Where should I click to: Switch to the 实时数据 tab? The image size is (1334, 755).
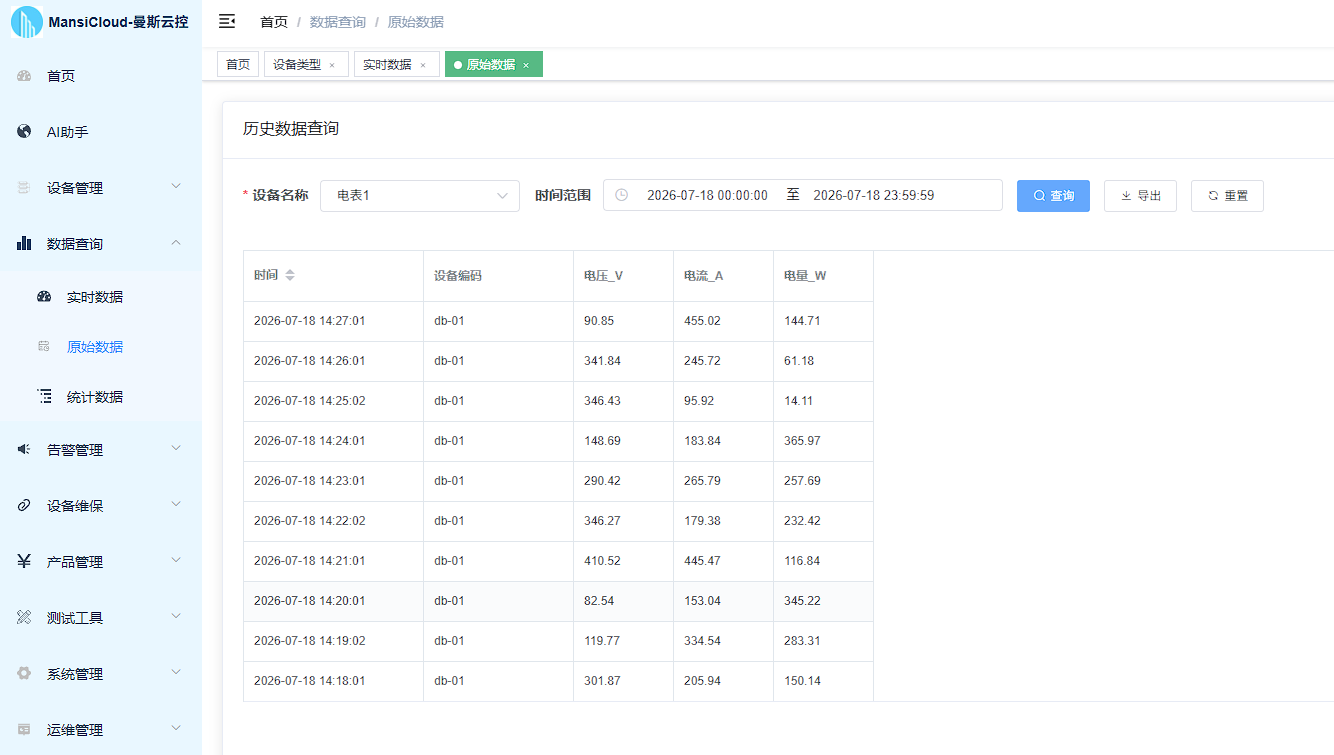[x=397, y=64]
